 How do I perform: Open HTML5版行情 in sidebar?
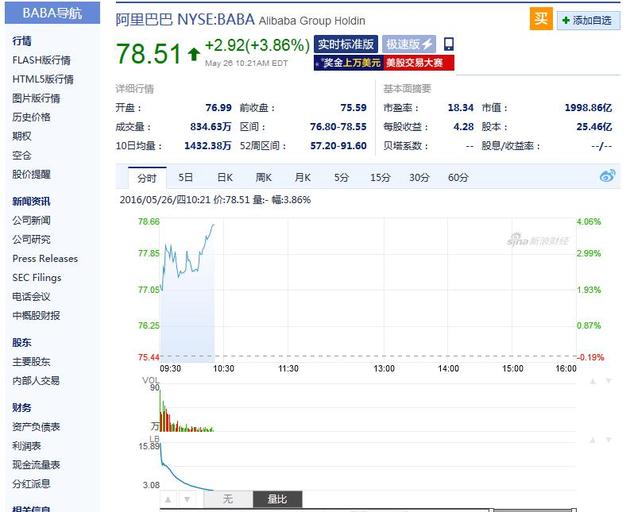[x=43, y=79]
